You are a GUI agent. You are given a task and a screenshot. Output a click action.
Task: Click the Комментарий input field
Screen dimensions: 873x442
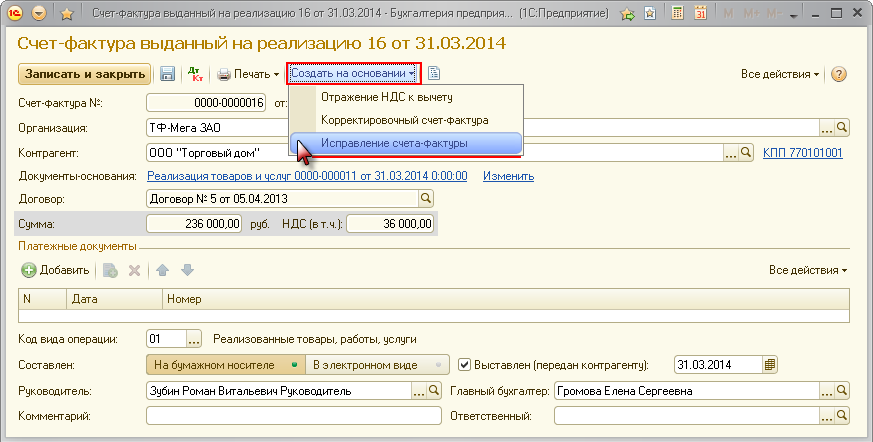click(x=294, y=416)
